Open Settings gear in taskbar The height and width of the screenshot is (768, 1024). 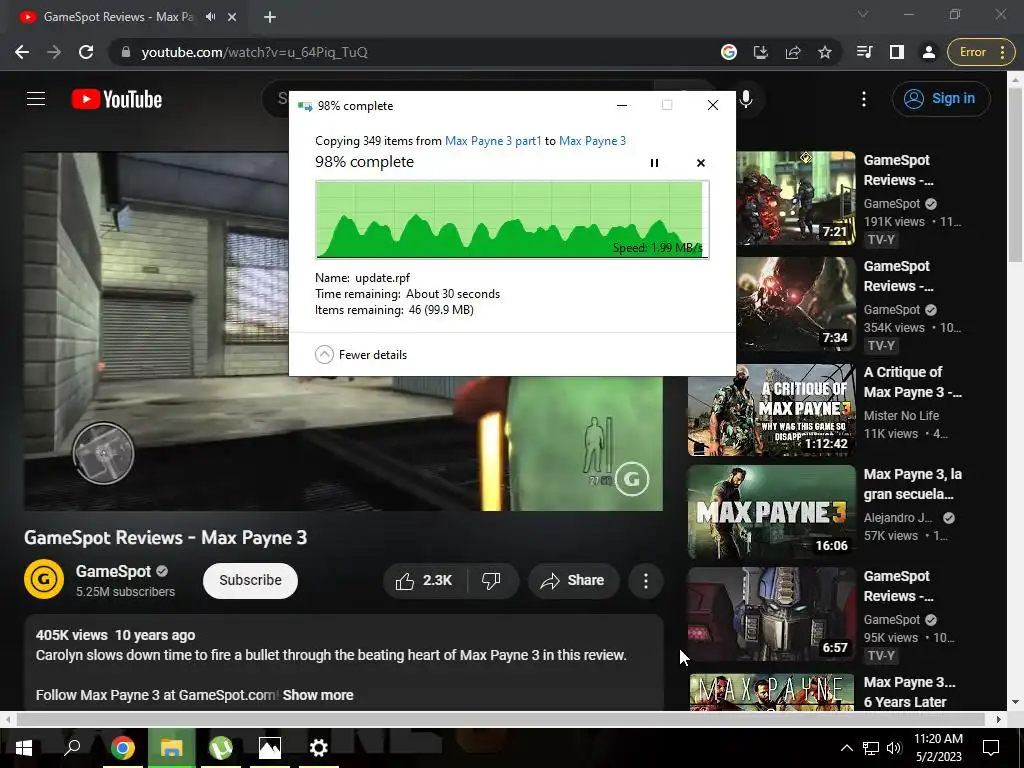(x=319, y=748)
